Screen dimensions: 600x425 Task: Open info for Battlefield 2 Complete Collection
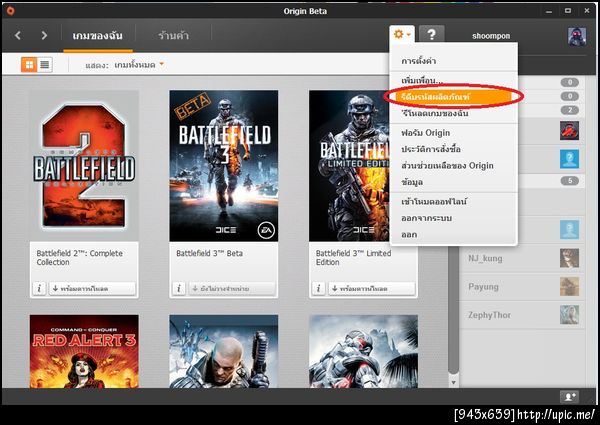tap(39, 288)
